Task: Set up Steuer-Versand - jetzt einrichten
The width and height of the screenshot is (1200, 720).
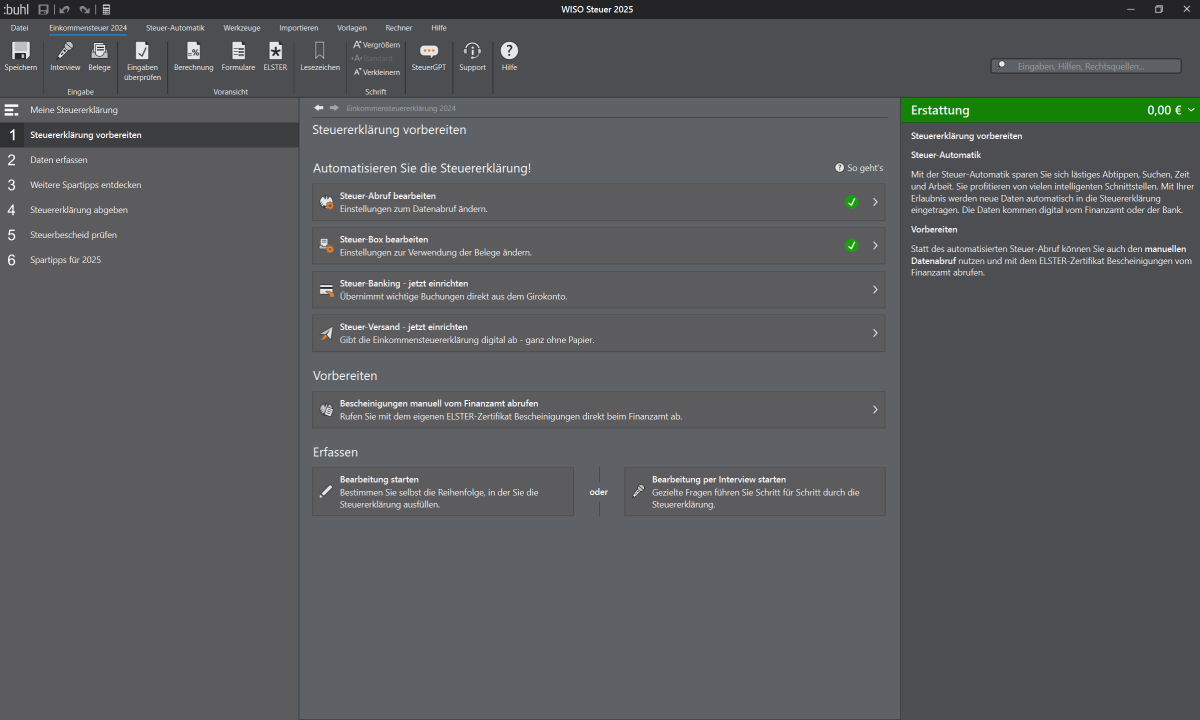Action: point(599,333)
